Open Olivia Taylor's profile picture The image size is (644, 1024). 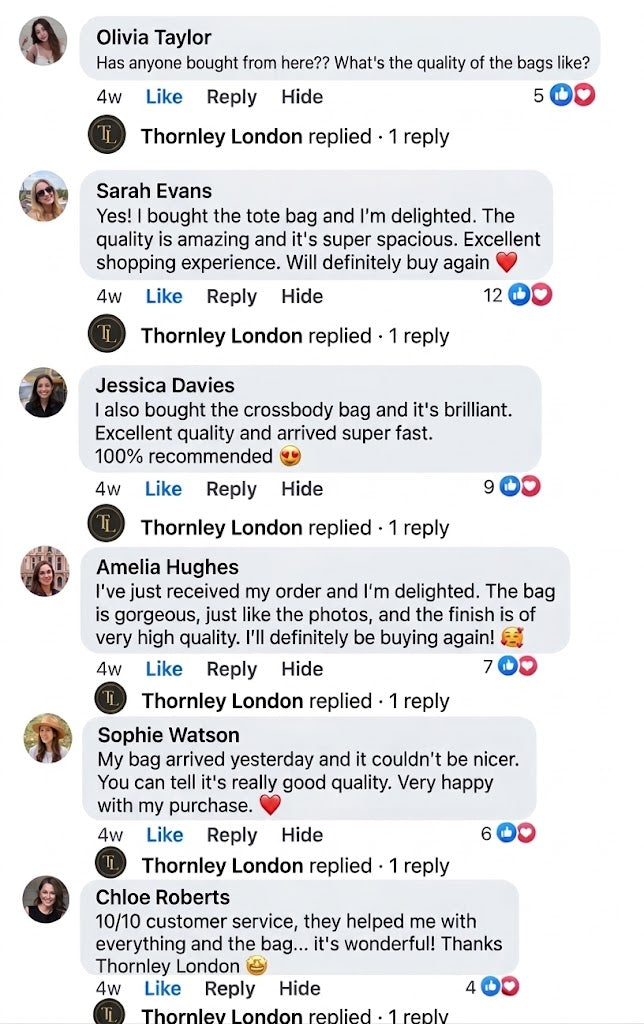43,41
